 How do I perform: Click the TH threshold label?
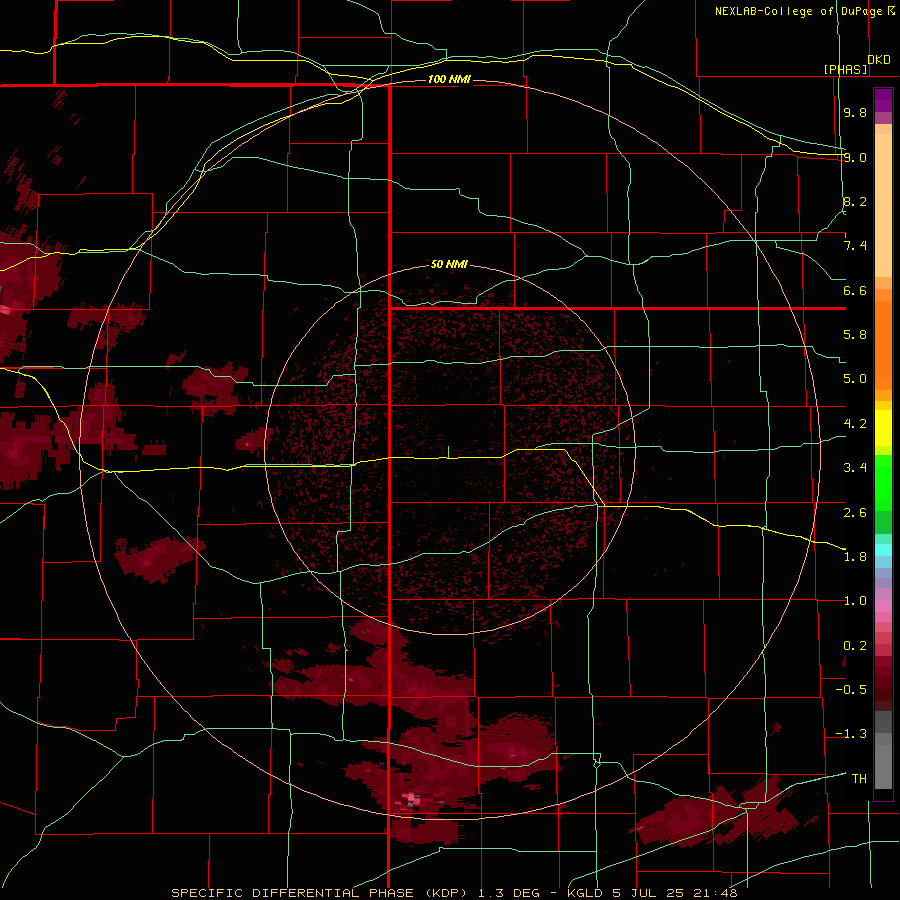(x=859, y=779)
